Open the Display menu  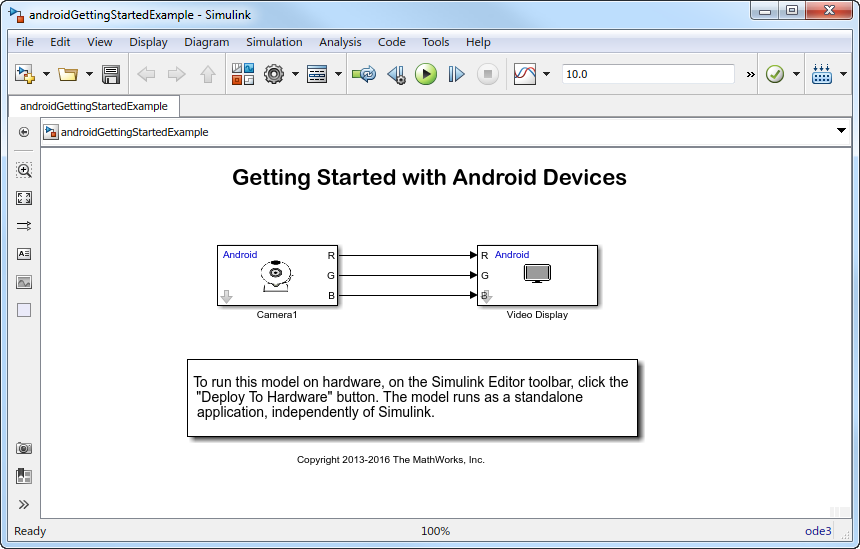coord(148,42)
